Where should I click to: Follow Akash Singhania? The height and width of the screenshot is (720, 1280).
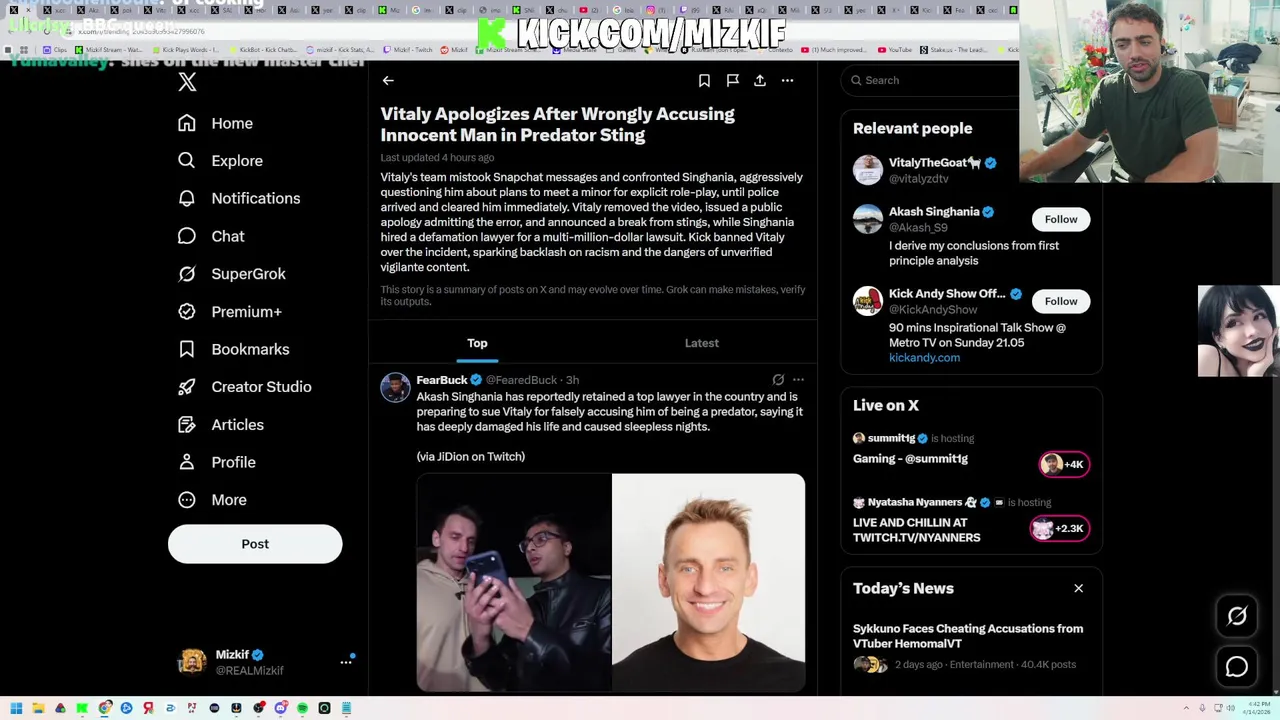point(1061,220)
